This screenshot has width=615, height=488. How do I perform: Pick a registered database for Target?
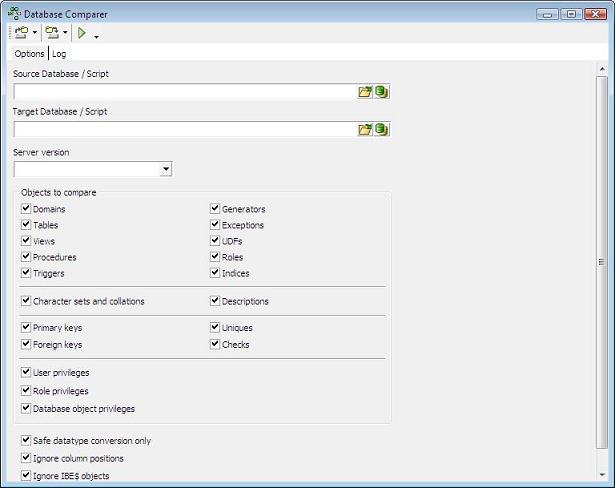[x=381, y=129]
